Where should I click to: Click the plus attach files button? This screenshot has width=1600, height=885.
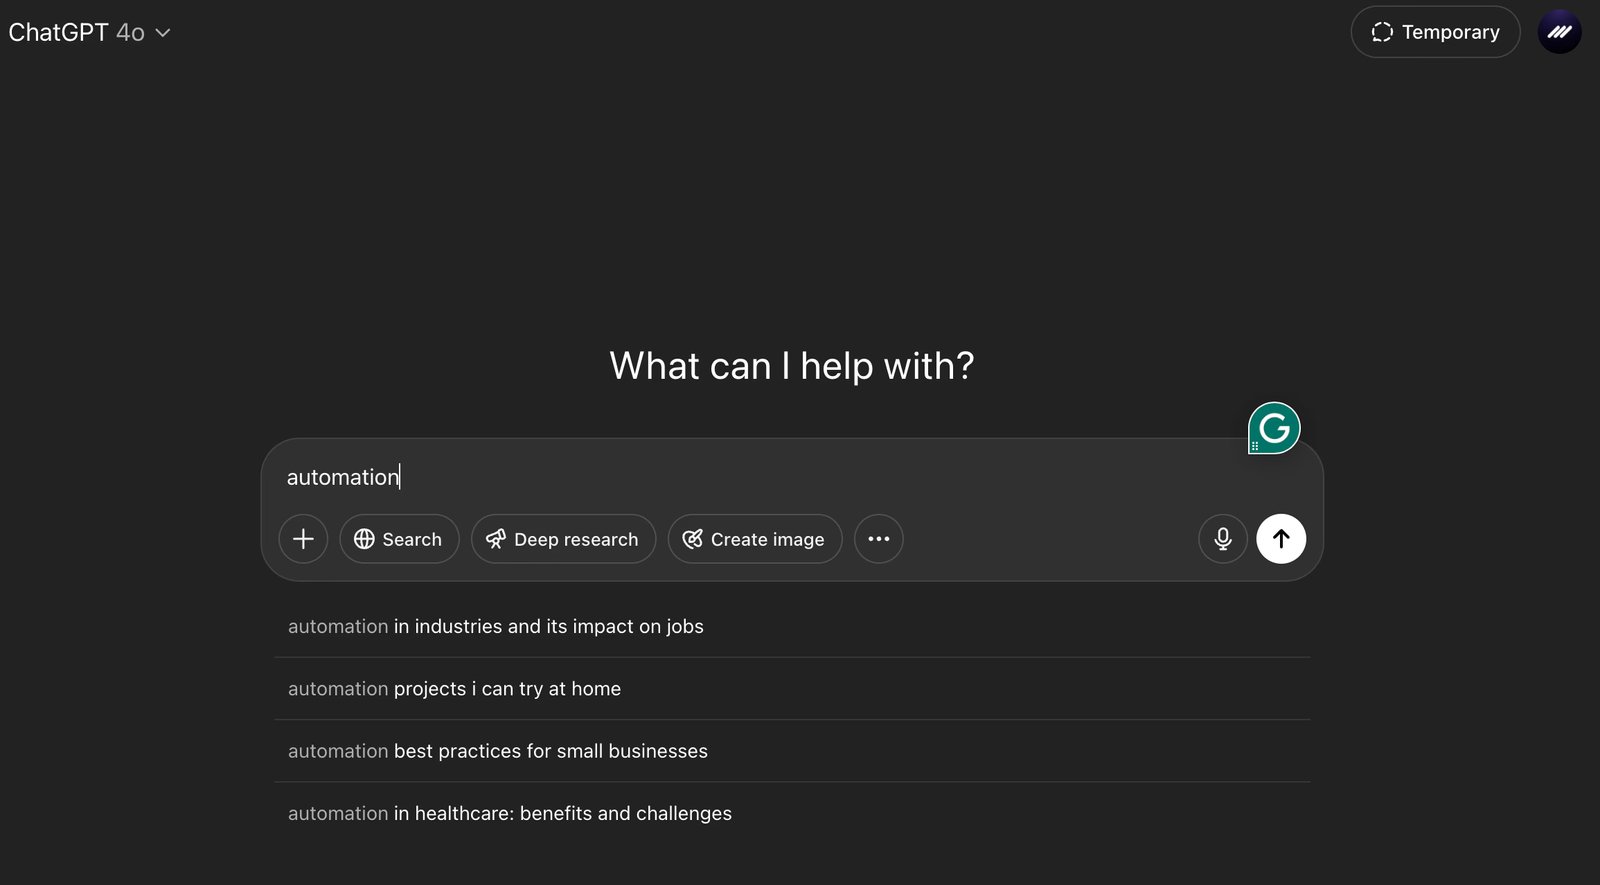303,539
